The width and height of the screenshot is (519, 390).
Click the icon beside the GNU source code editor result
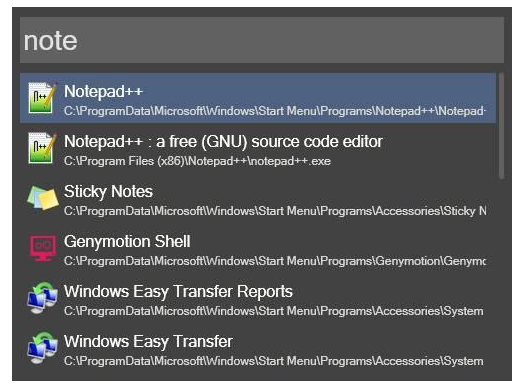click(x=42, y=148)
